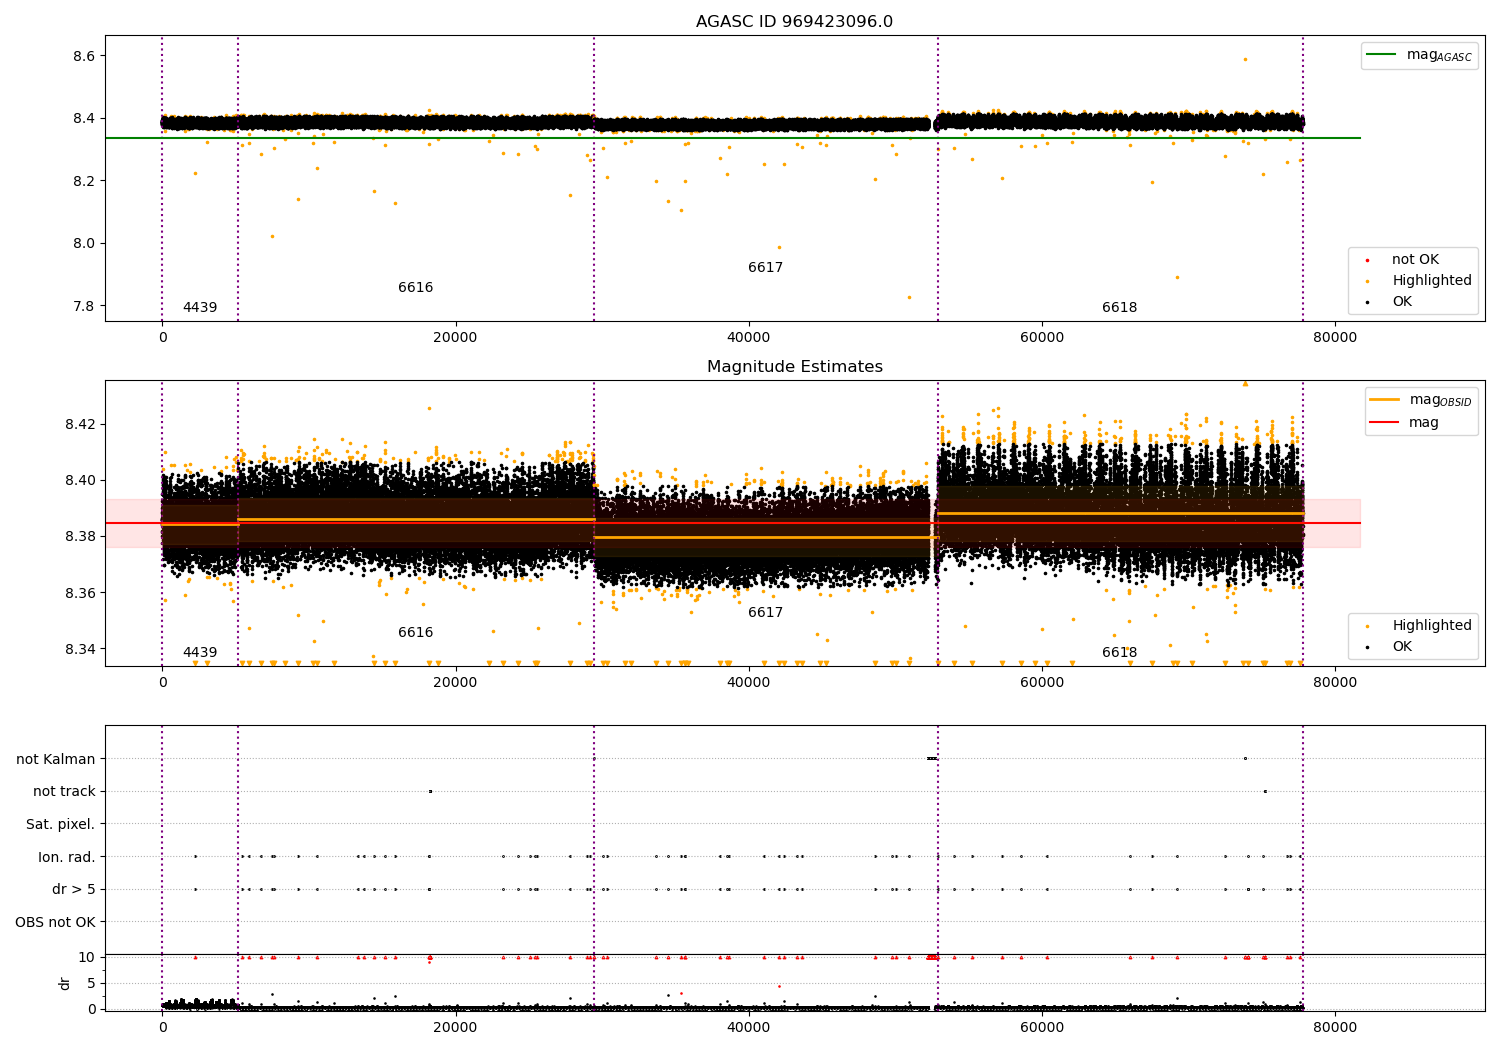Click y-axis tick 8.6 in top plot

tap(84, 57)
